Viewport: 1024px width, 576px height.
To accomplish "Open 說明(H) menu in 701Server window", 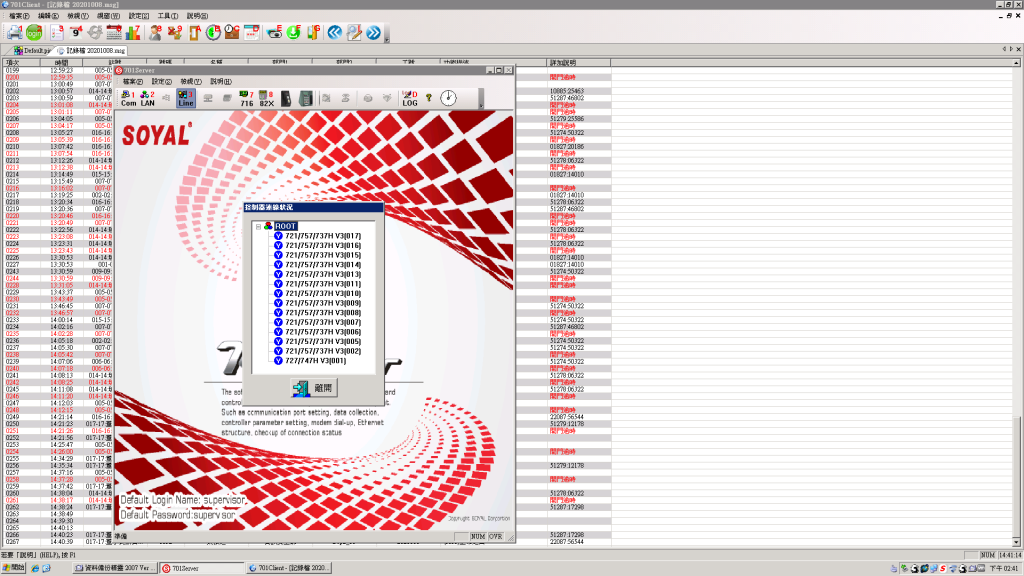I will 221,82.
